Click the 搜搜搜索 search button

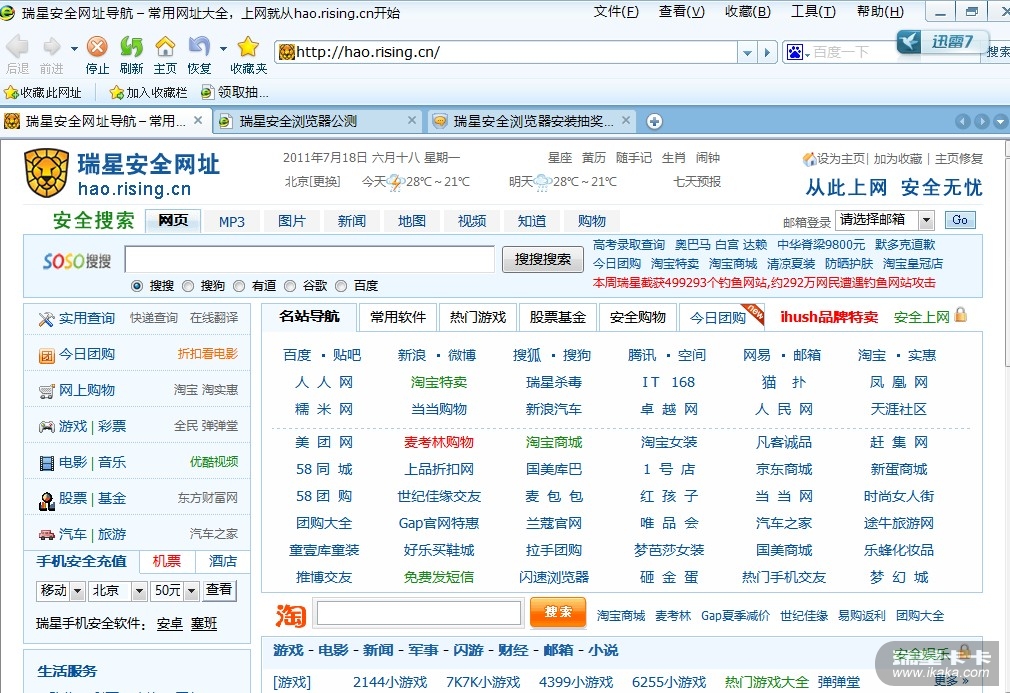(x=543, y=260)
